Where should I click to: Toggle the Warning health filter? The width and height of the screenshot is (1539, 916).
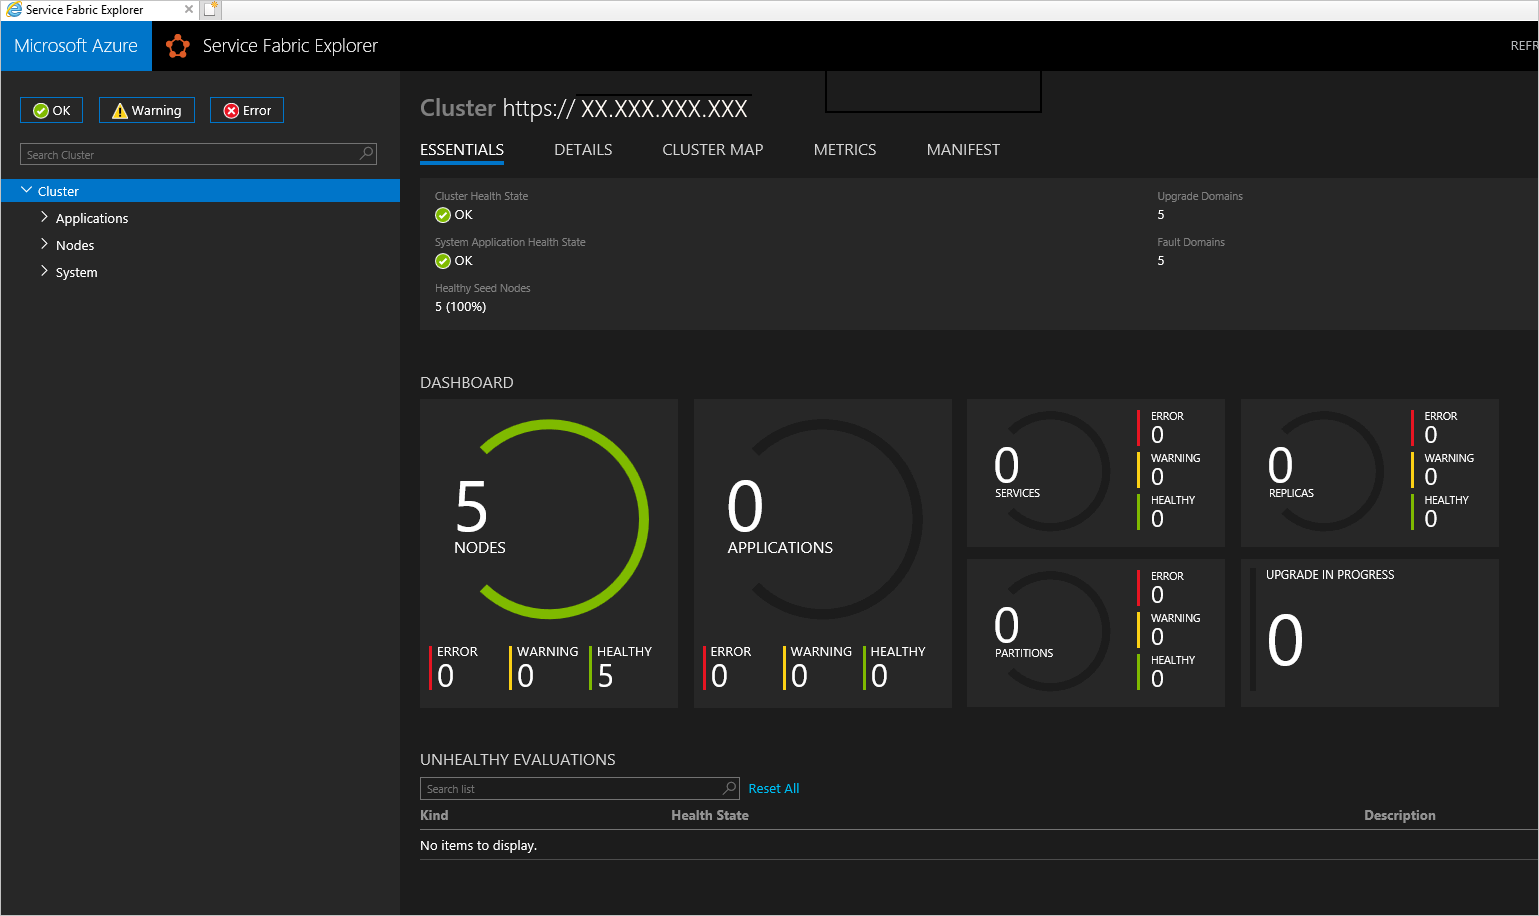[147, 110]
